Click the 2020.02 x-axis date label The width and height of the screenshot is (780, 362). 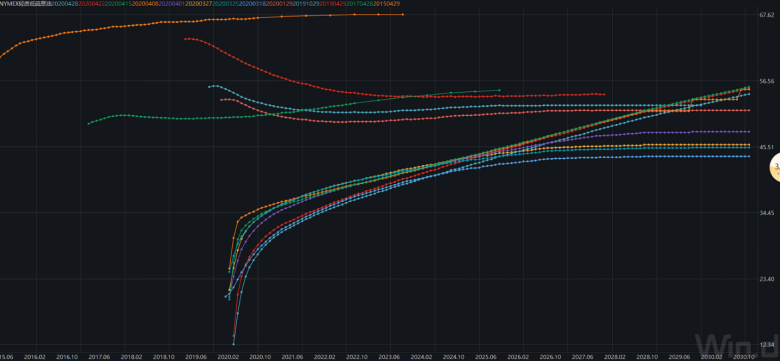point(229,356)
